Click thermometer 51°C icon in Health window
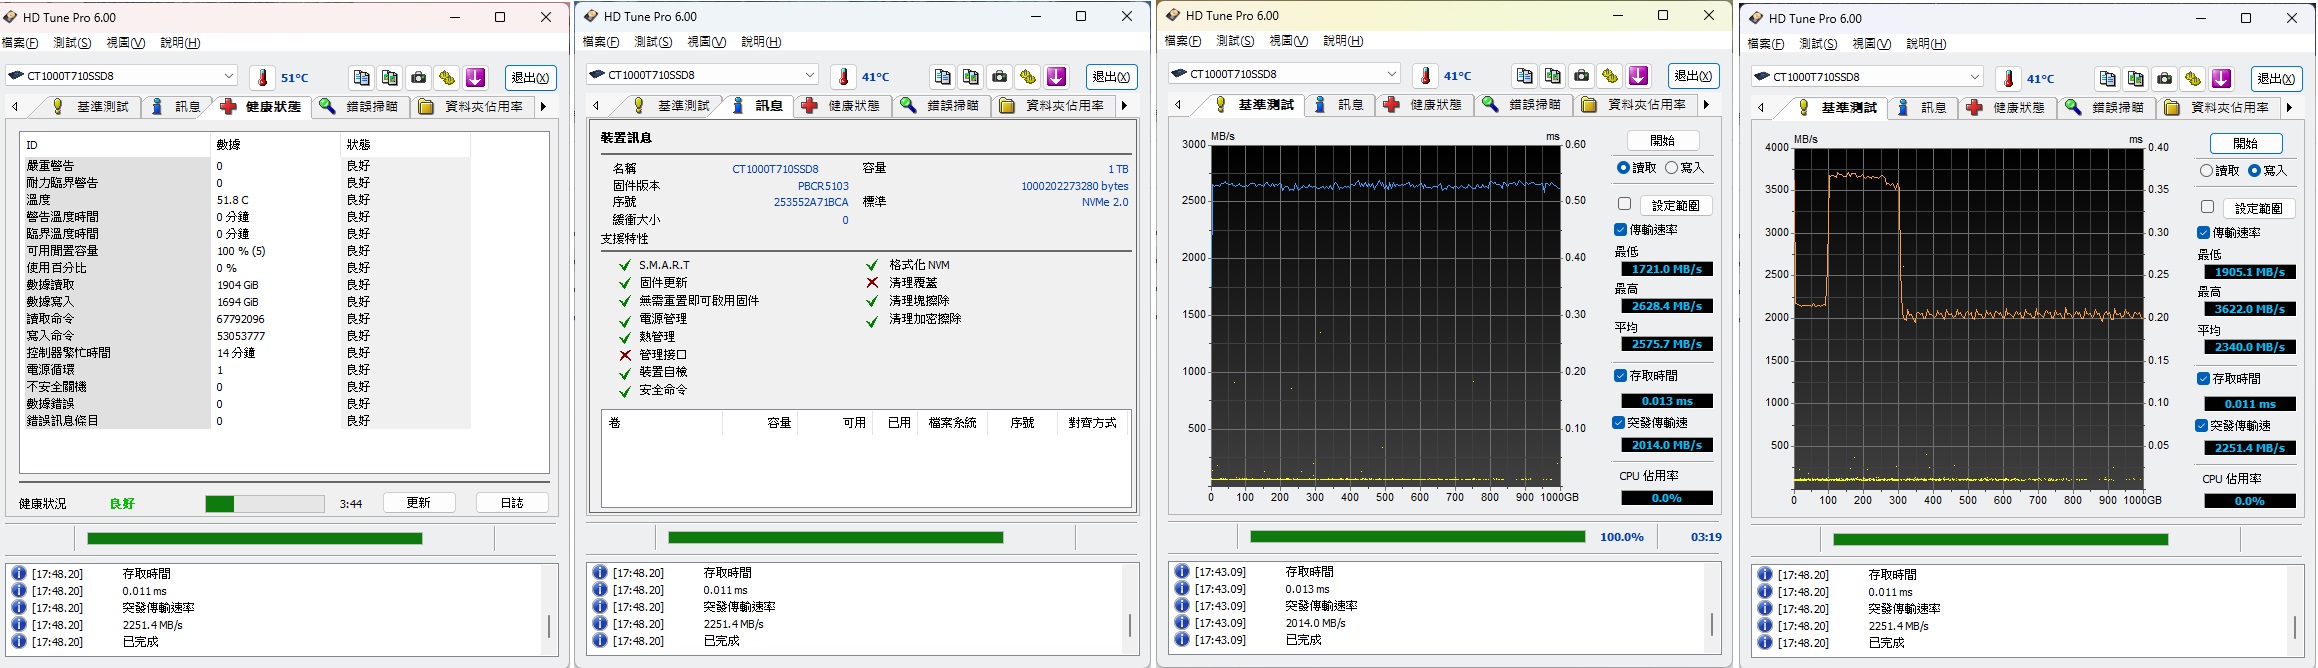Viewport: 2318px width, 668px height. (x=263, y=78)
